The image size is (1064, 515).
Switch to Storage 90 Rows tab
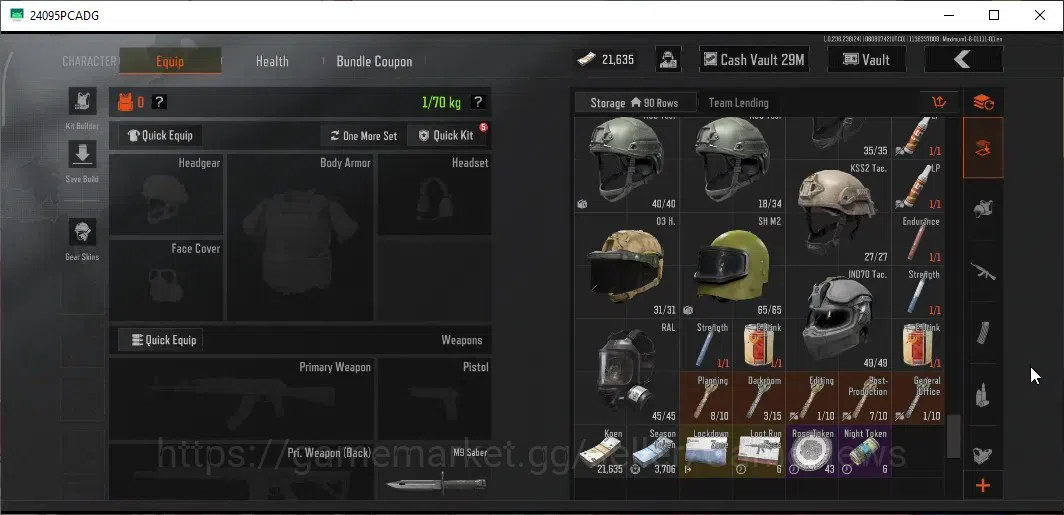click(635, 102)
